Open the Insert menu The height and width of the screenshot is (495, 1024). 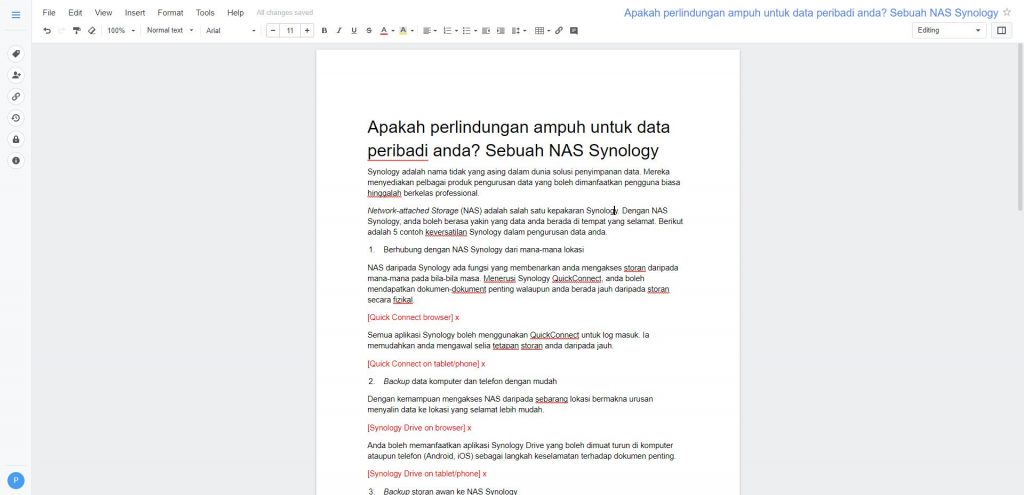135,12
